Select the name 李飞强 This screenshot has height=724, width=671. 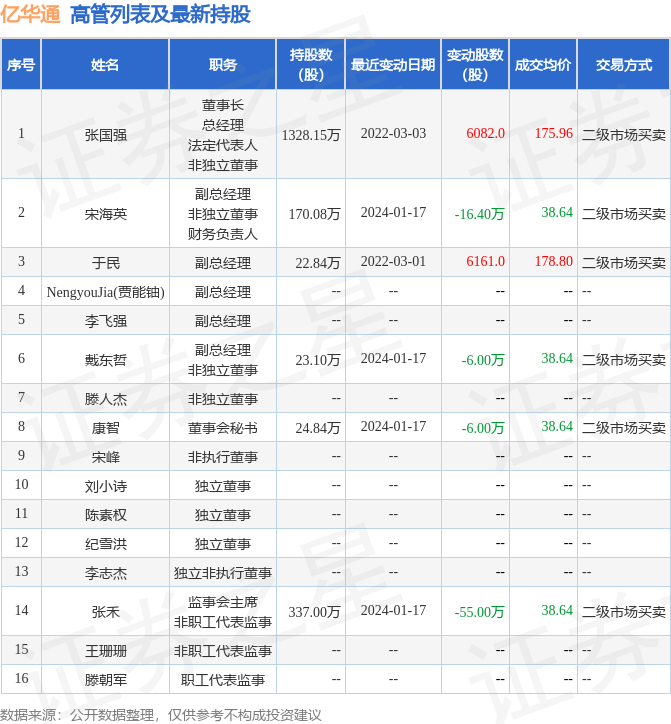pos(106,321)
